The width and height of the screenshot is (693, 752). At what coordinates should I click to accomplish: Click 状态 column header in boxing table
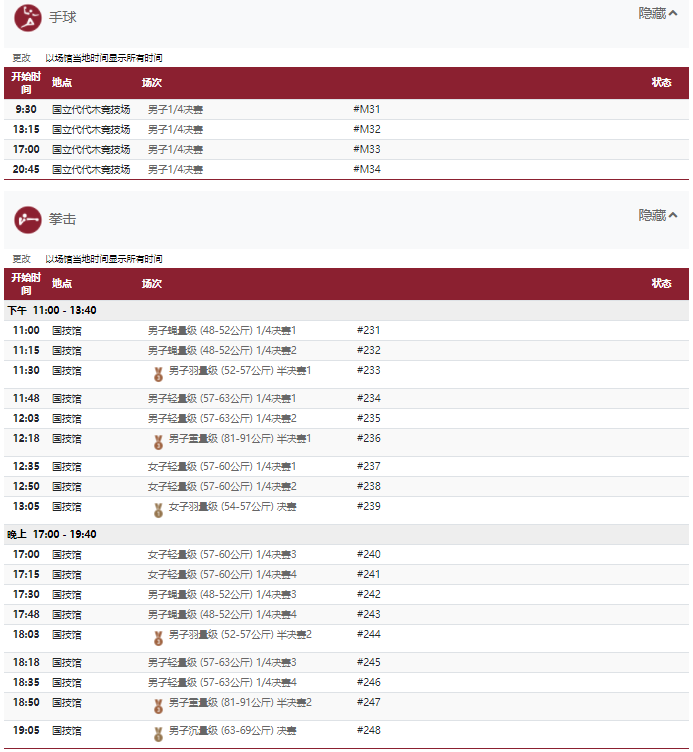click(661, 283)
